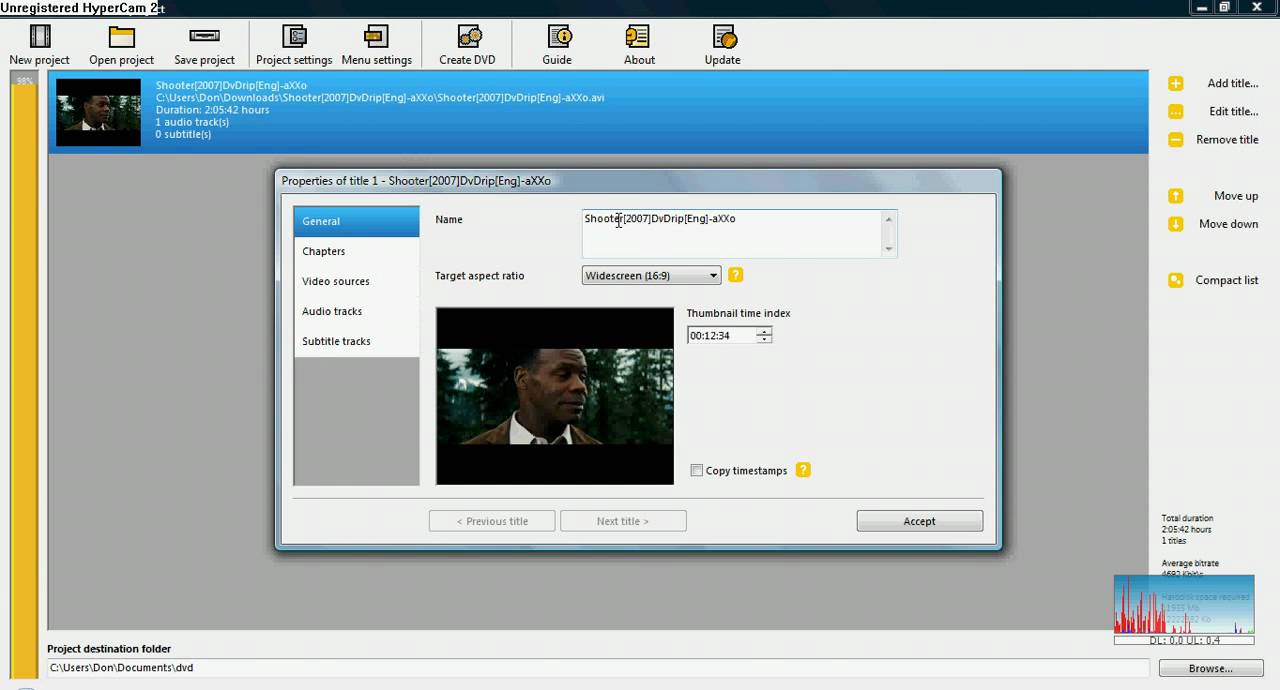The width and height of the screenshot is (1280, 690).
Task: Open the Guide toolbar icon
Action: 558,37
